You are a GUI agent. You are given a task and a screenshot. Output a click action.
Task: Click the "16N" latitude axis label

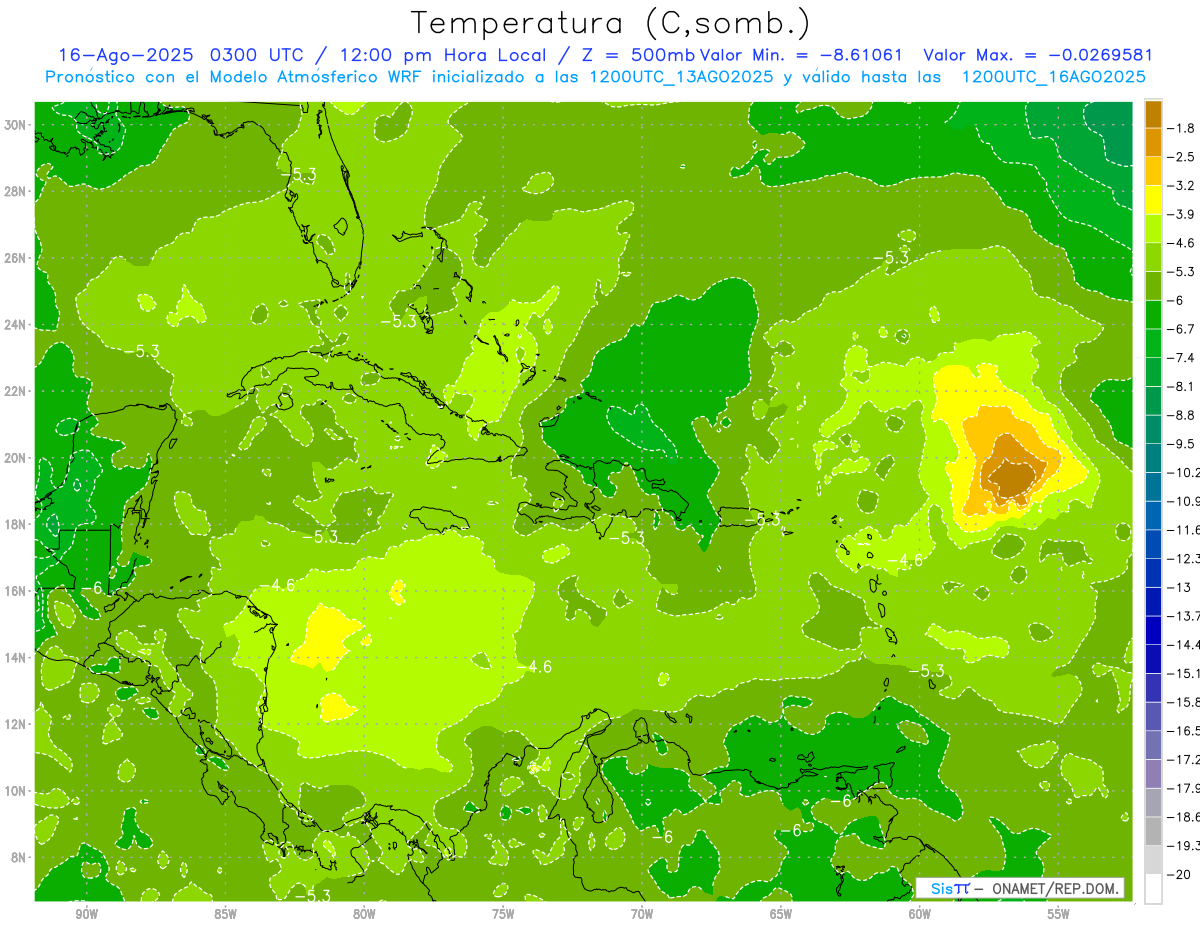click(x=16, y=591)
